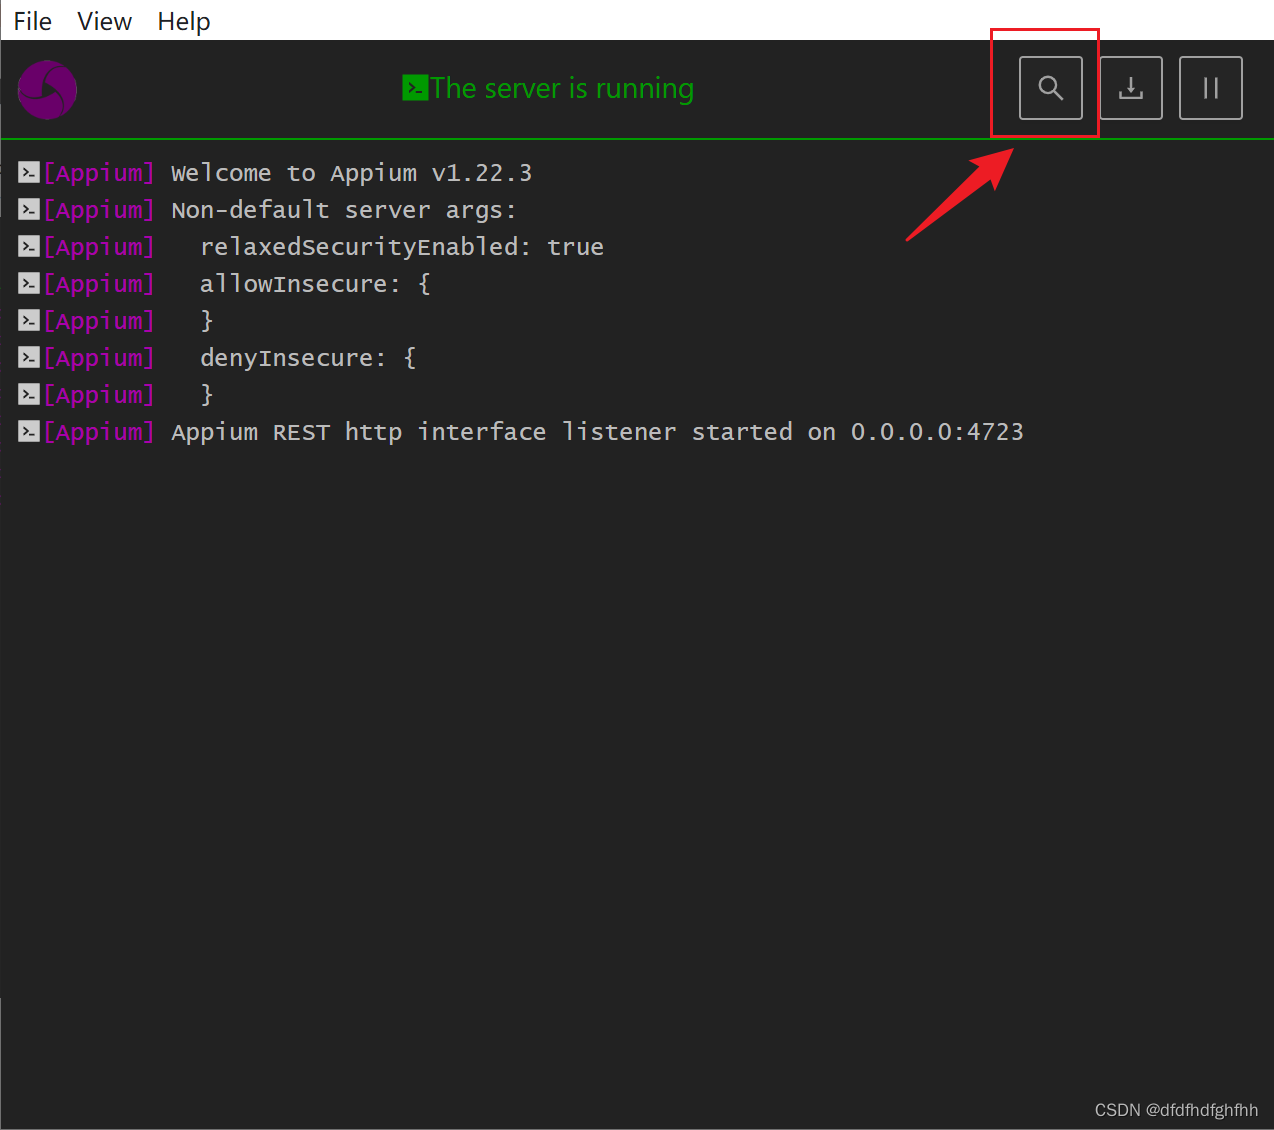Click the terminal icon next to 'Non-default server args'

[28, 209]
